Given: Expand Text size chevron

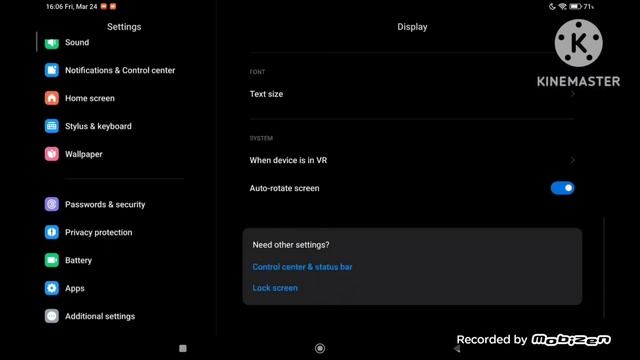Looking at the screenshot, I should [x=573, y=94].
